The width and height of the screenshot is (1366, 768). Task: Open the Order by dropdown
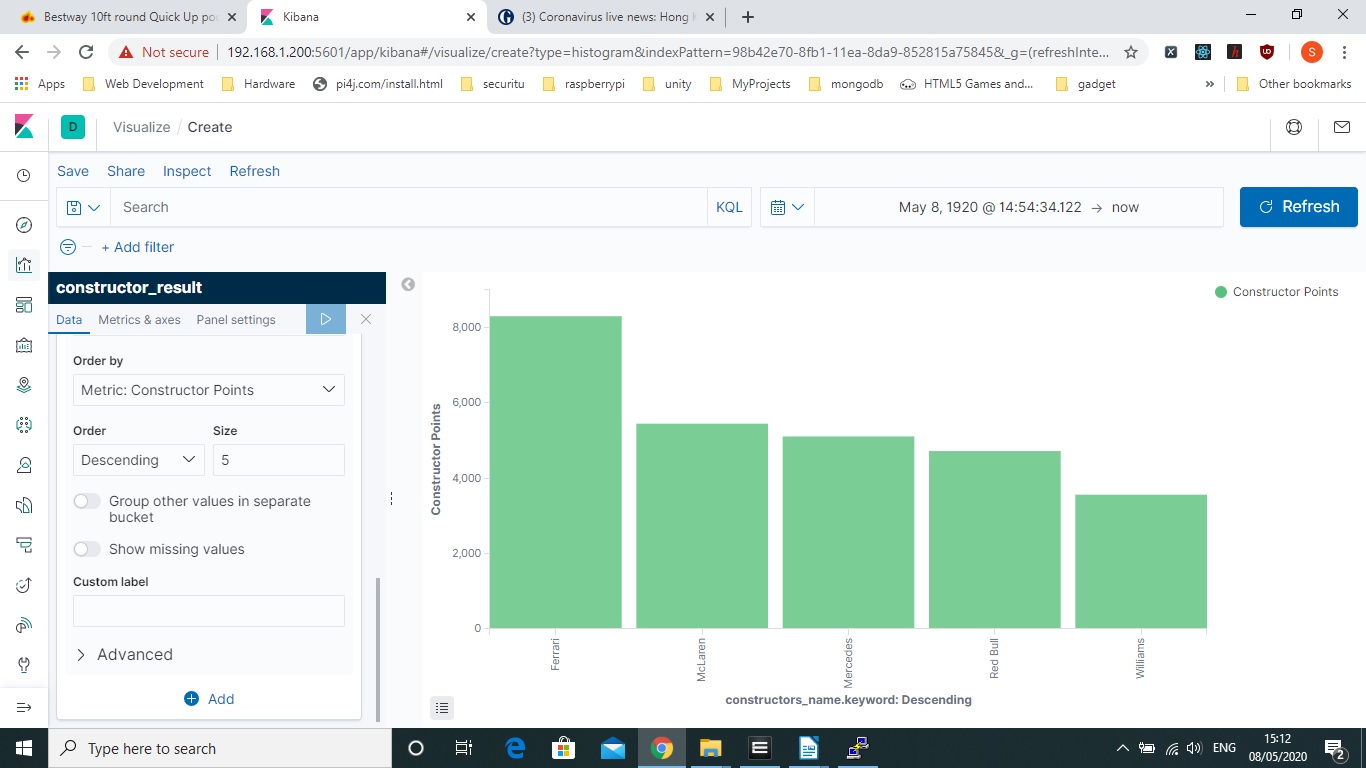(x=209, y=390)
